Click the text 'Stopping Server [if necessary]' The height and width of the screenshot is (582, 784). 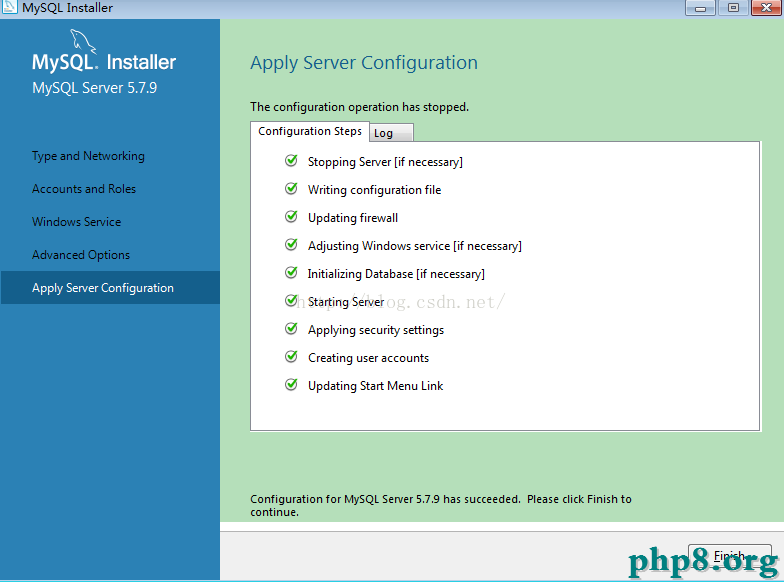[385, 162]
